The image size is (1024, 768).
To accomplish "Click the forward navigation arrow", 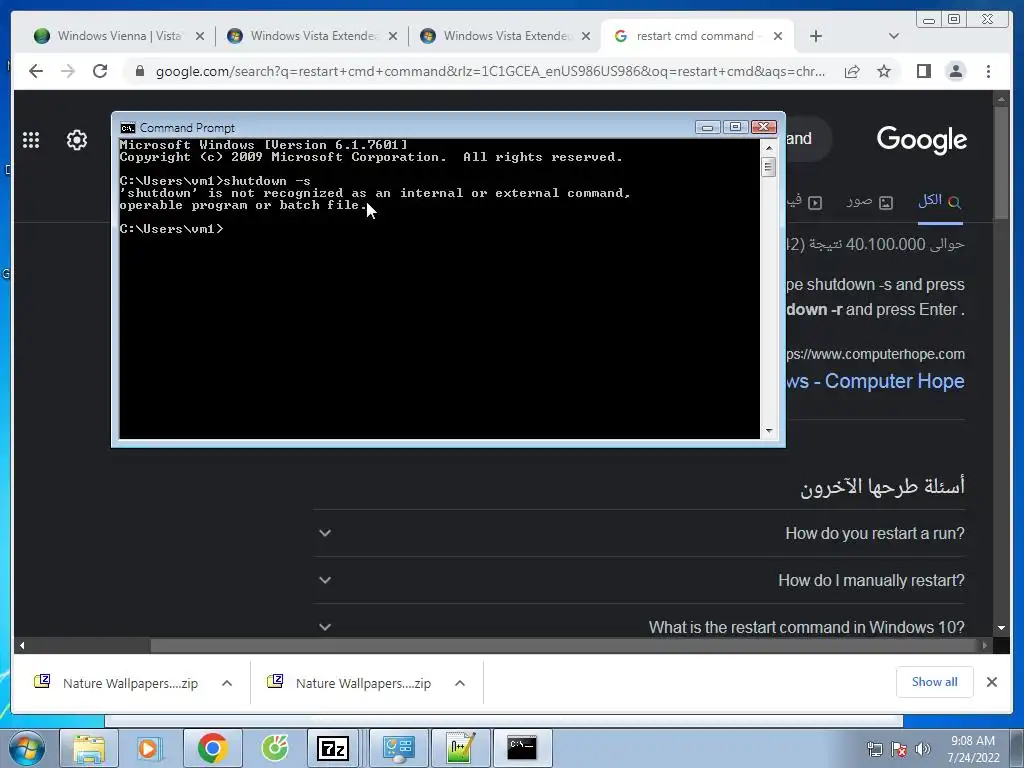I will coord(68,71).
